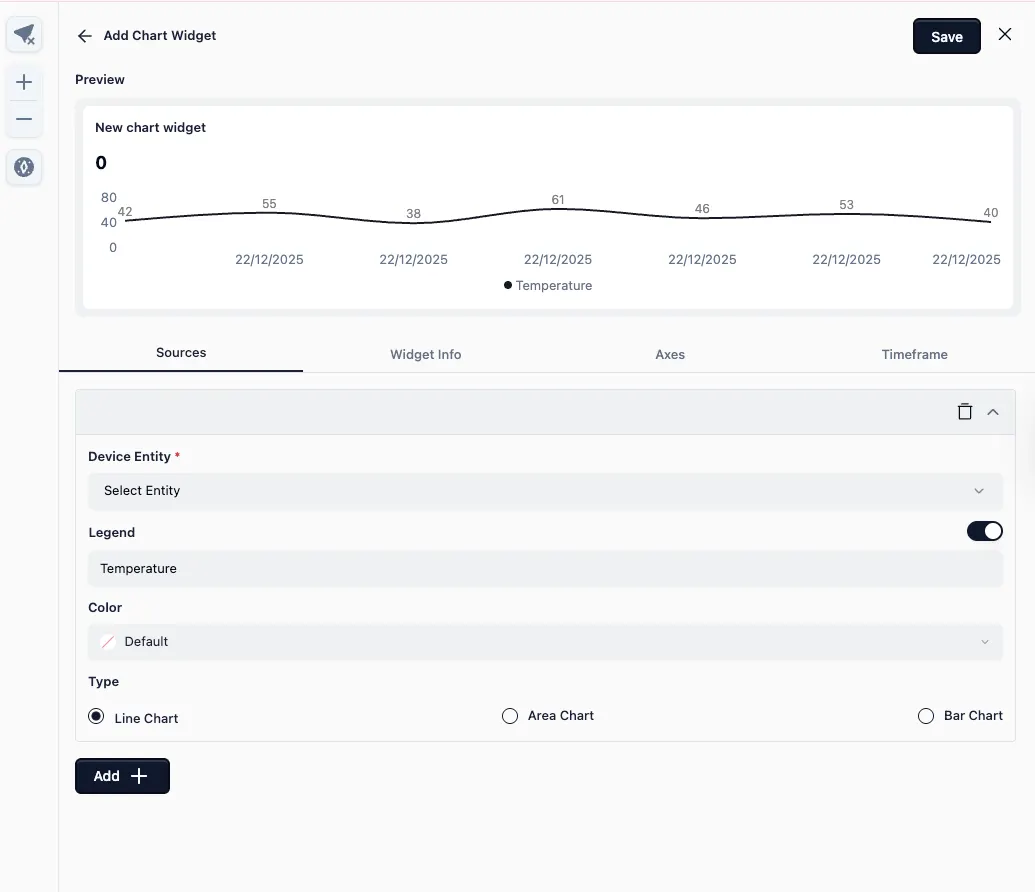
Task: Click the compass icon in left sidebar
Action: [25, 167]
